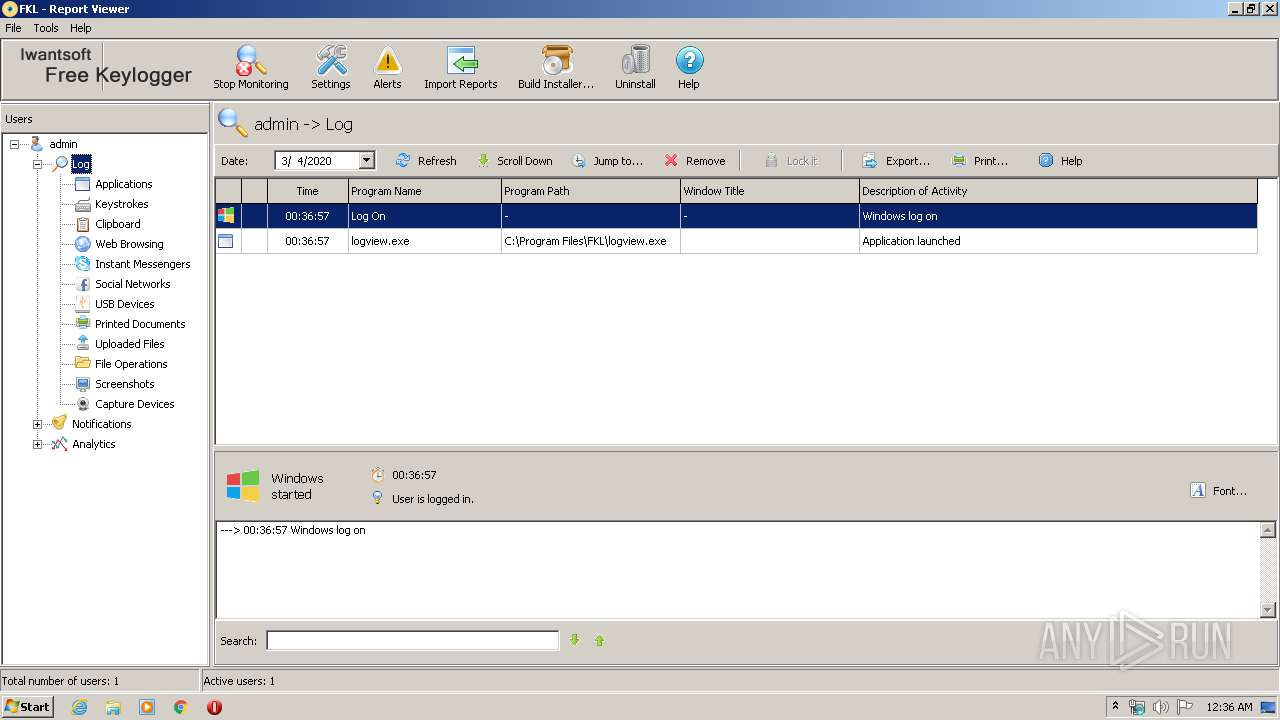The width and height of the screenshot is (1280, 720).
Task: Open the Settings toolbar icon
Action: [x=330, y=67]
